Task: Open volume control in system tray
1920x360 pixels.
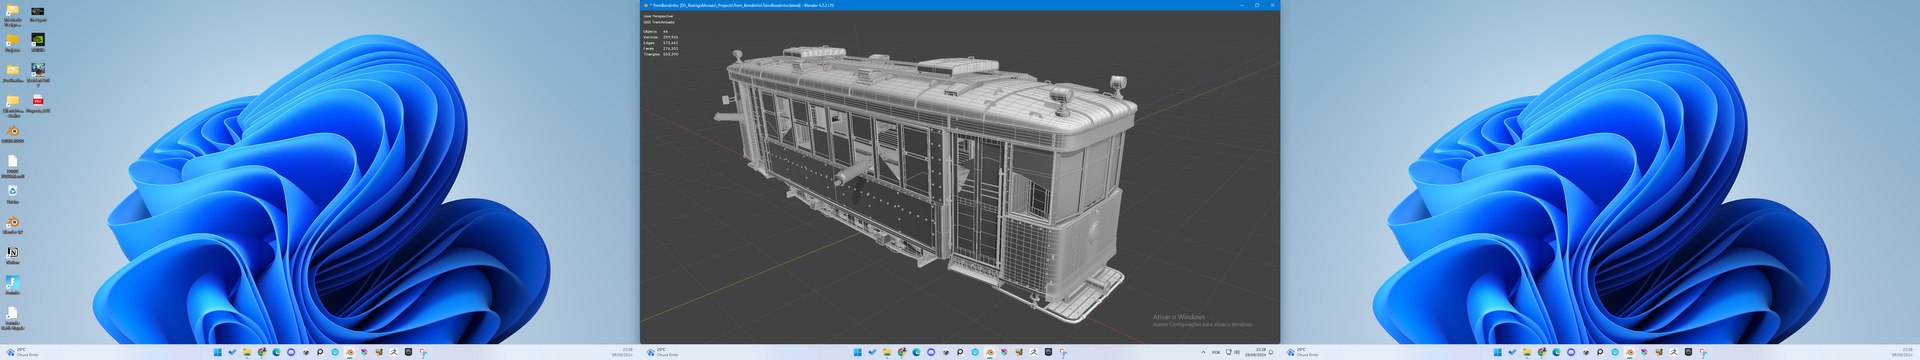Action: coord(1237,352)
